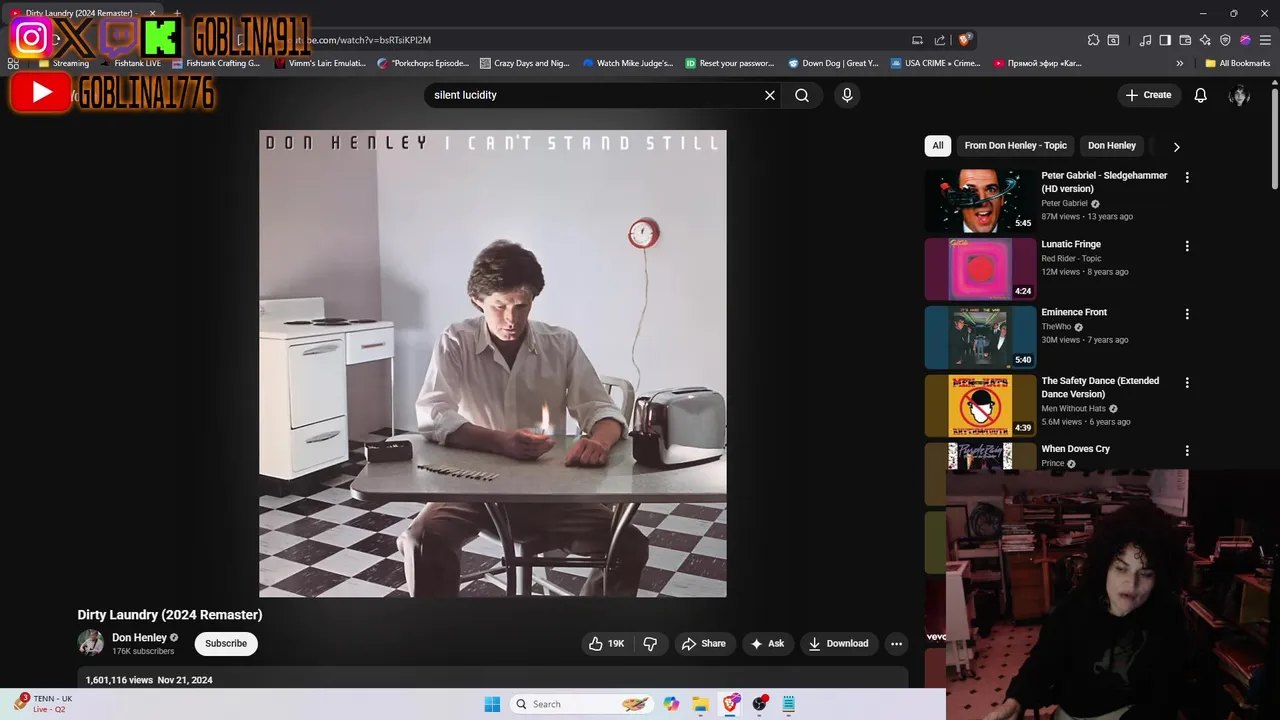The image size is (1280, 720).
Task: Open the Brave Shields lion icon
Action: point(964,40)
